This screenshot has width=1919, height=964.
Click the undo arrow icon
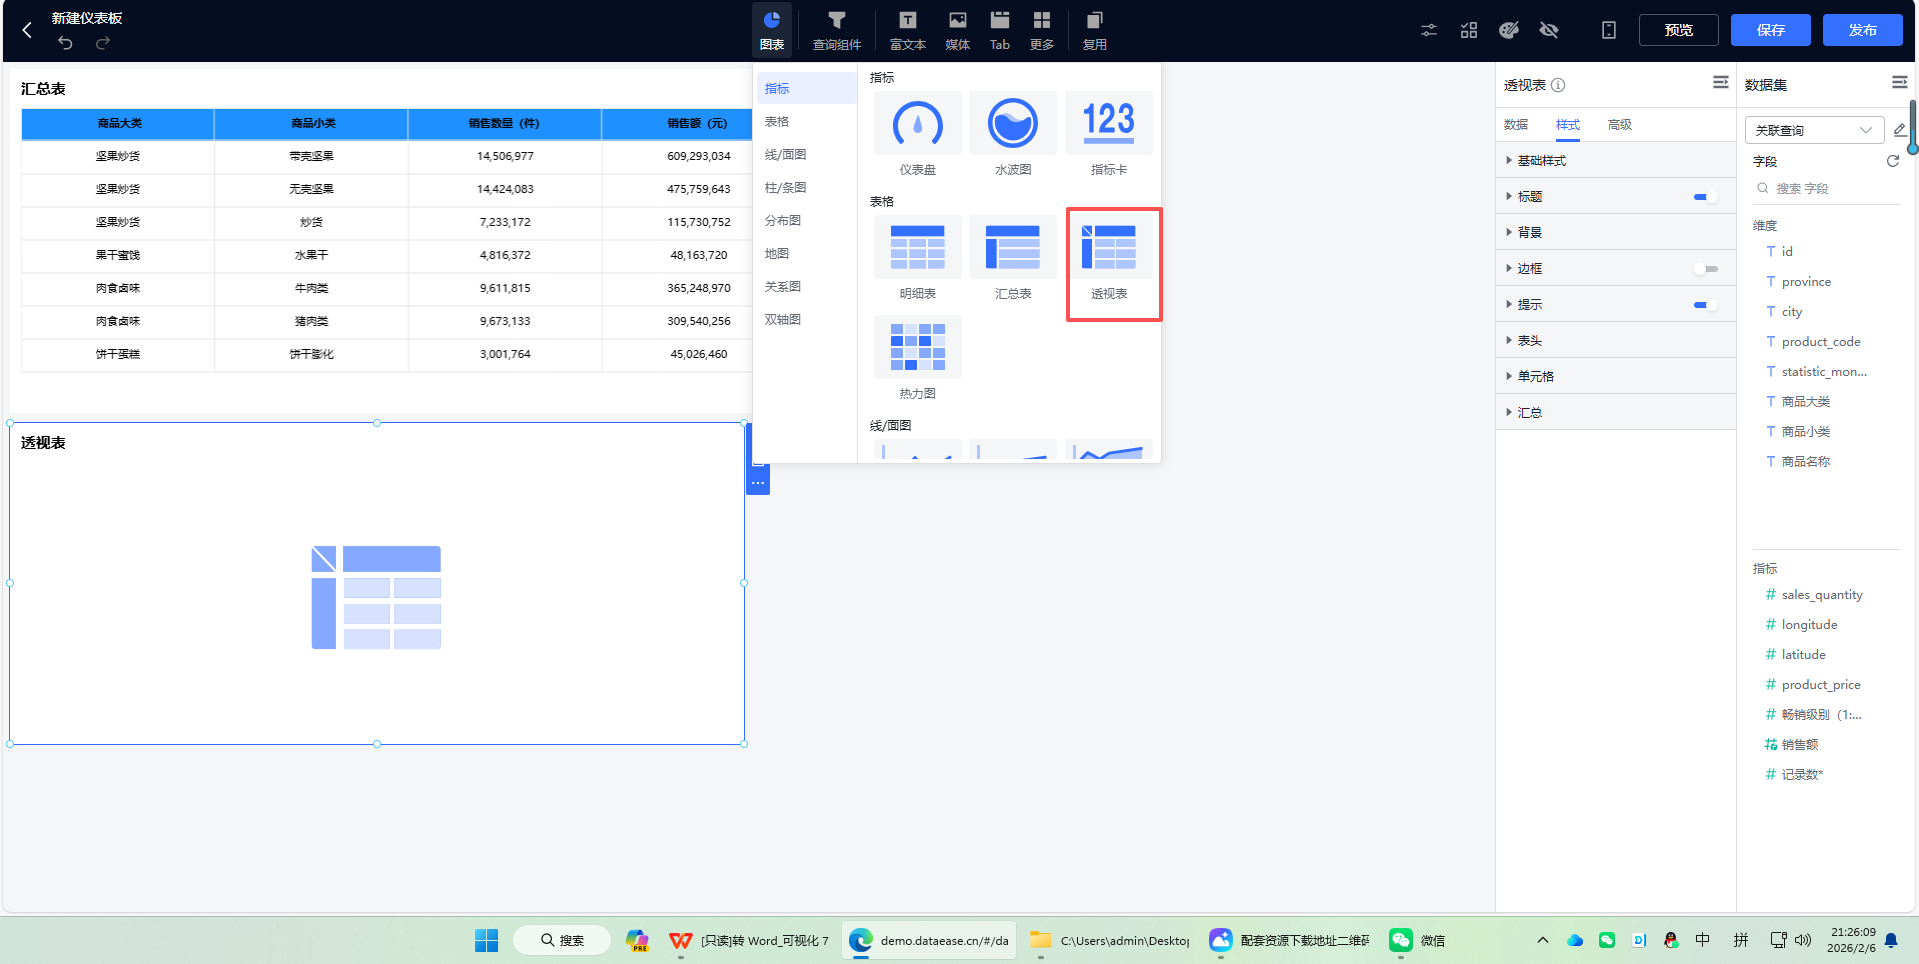click(x=65, y=43)
